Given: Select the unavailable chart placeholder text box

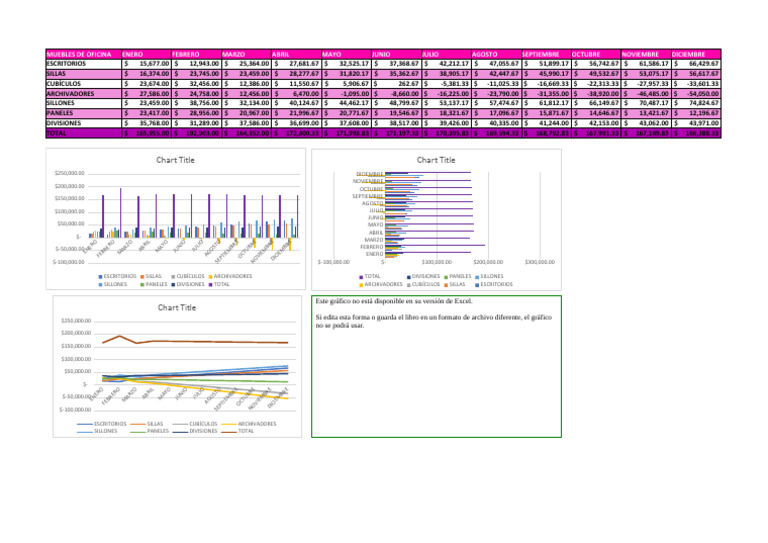Looking at the screenshot, I should click(x=439, y=364).
